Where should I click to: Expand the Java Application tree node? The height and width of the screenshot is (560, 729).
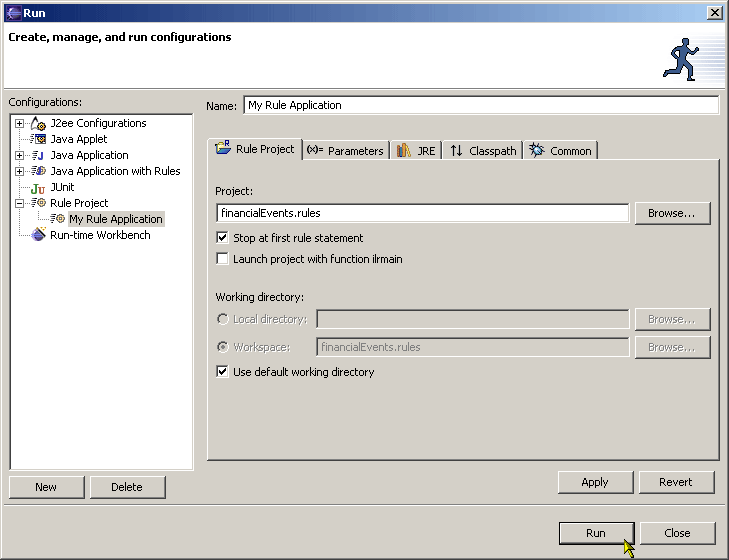pyautogui.click(x=19, y=155)
